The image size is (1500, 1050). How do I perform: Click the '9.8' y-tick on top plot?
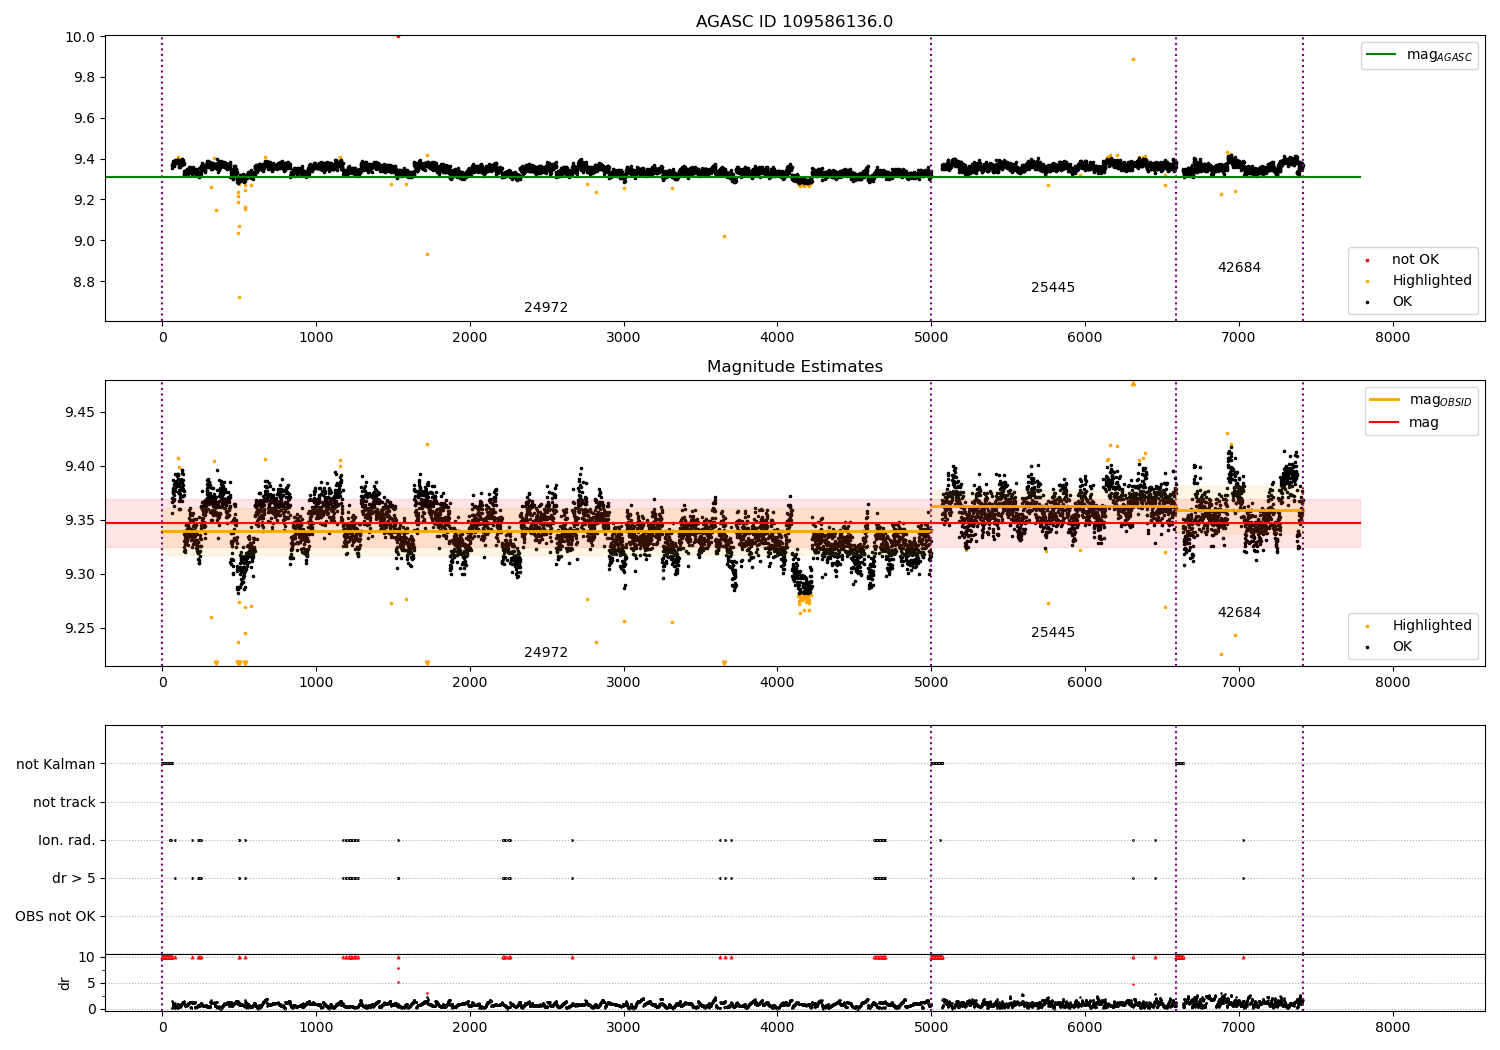click(x=84, y=78)
